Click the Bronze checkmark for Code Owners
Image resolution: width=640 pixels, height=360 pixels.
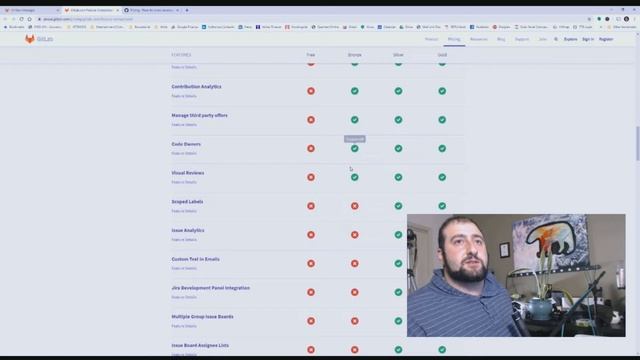[355, 149]
